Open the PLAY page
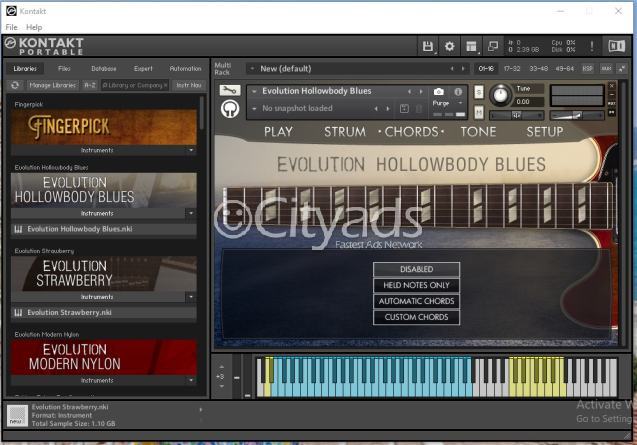 click(278, 132)
